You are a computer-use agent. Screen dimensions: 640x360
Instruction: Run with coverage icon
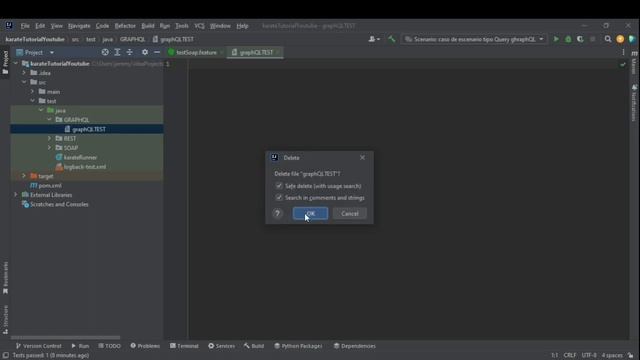tap(580, 39)
